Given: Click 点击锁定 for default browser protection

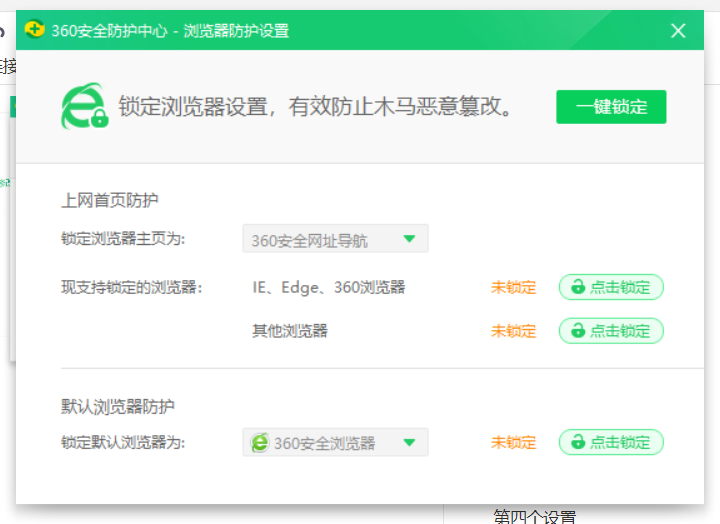Looking at the screenshot, I should click(x=611, y=442).
